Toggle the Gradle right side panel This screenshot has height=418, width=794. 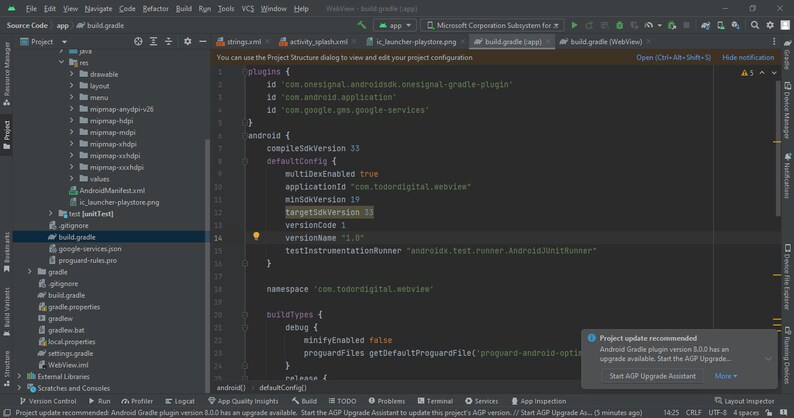(787, 55)
